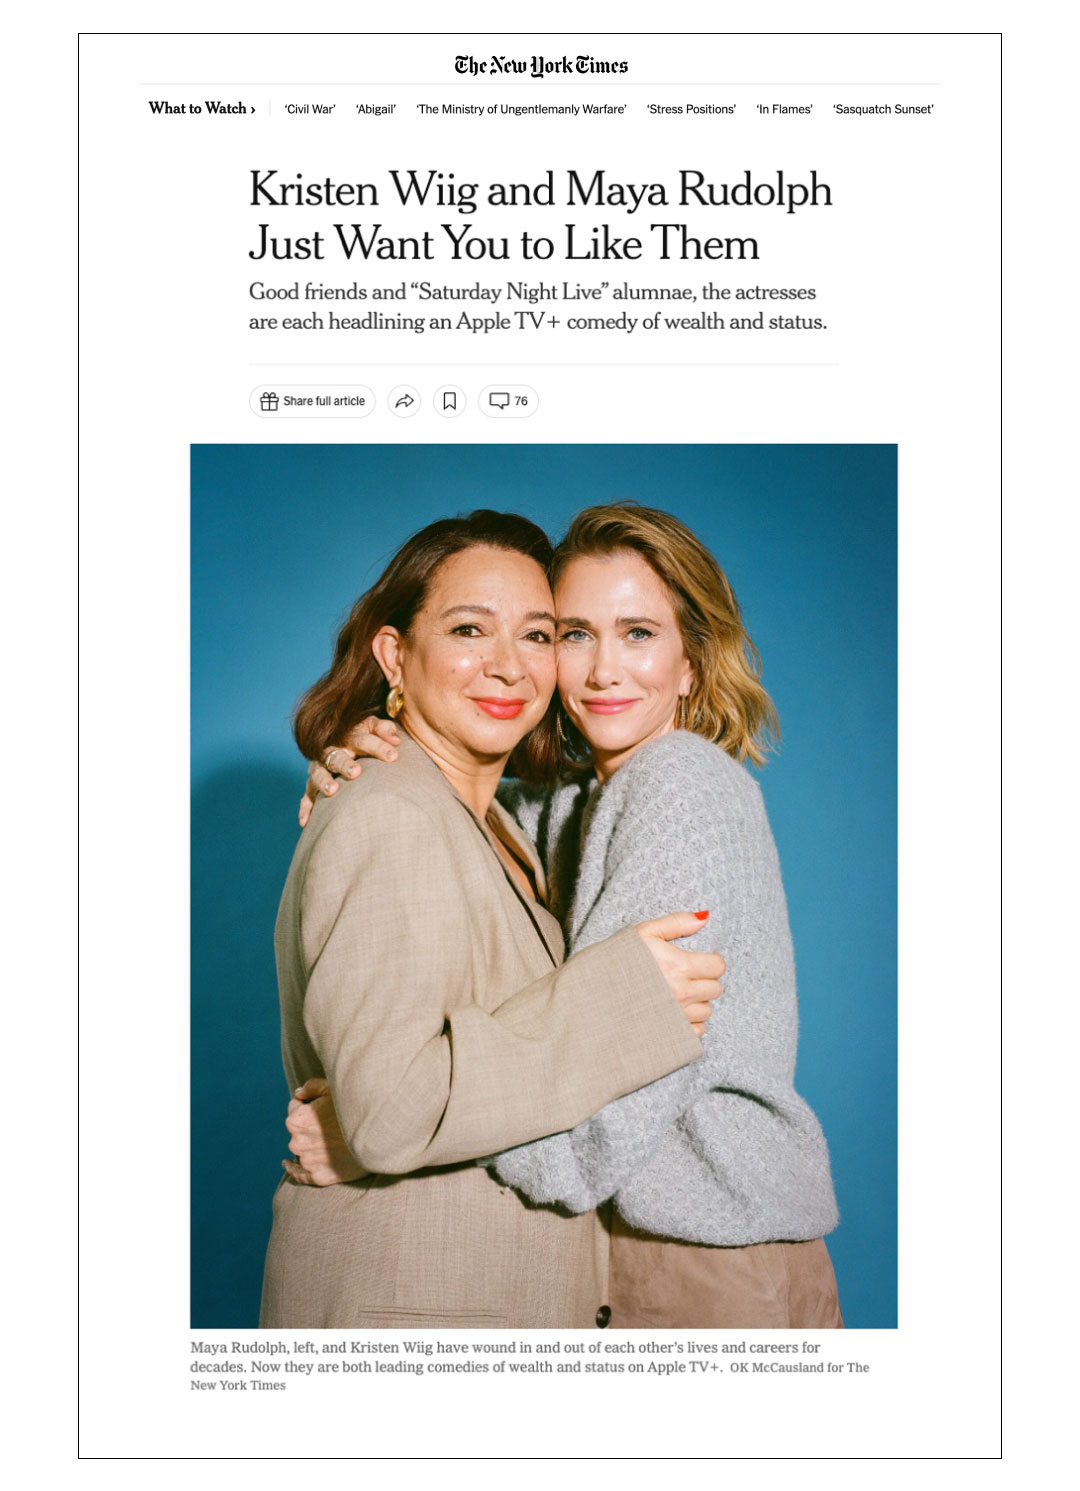Click the Share full article button
The width and height of the screenshot is (1080, 1491).
312,401
